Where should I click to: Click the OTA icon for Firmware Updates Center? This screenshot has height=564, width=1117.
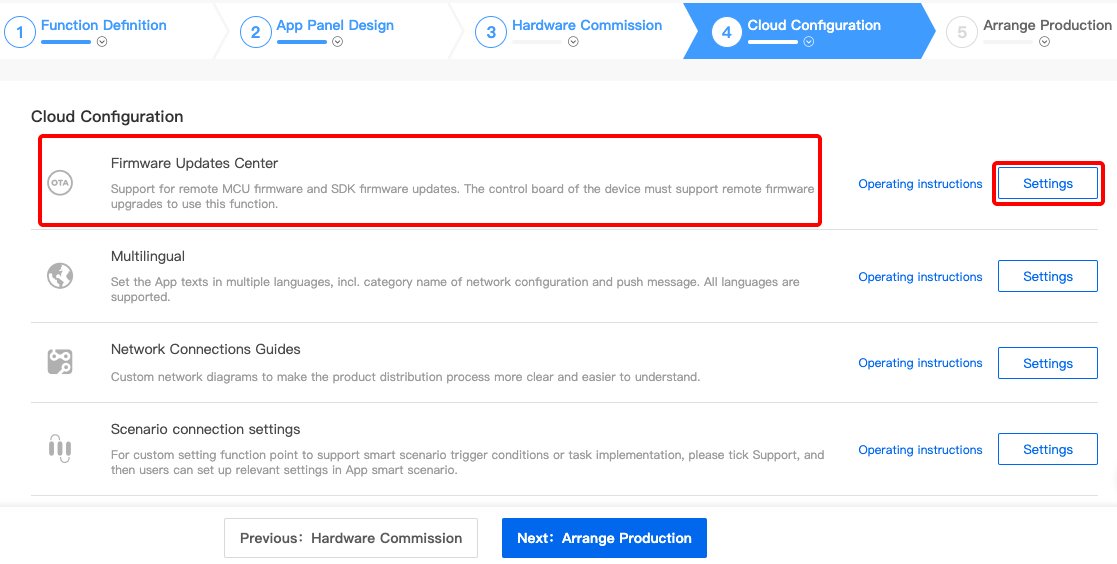[x=60, y=184]
